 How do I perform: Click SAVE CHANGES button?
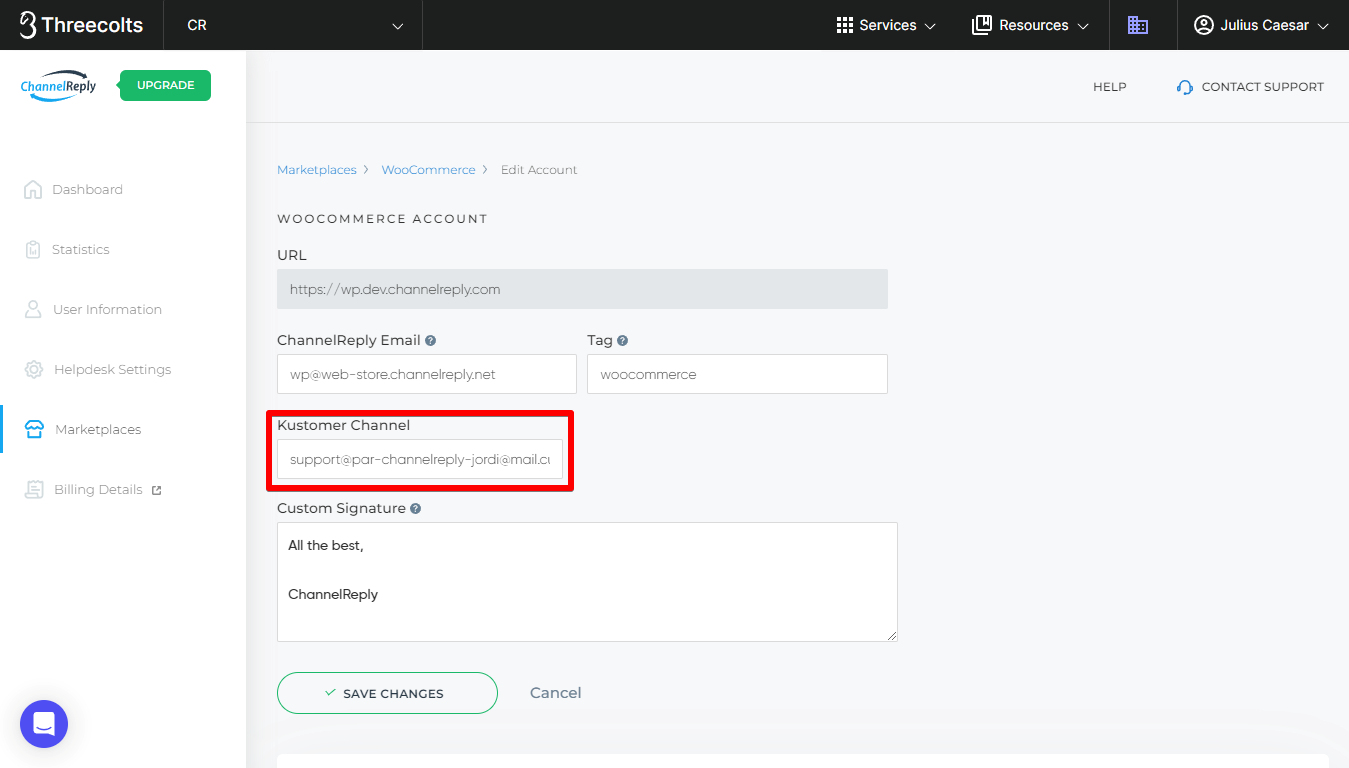(x=387, y=693)
